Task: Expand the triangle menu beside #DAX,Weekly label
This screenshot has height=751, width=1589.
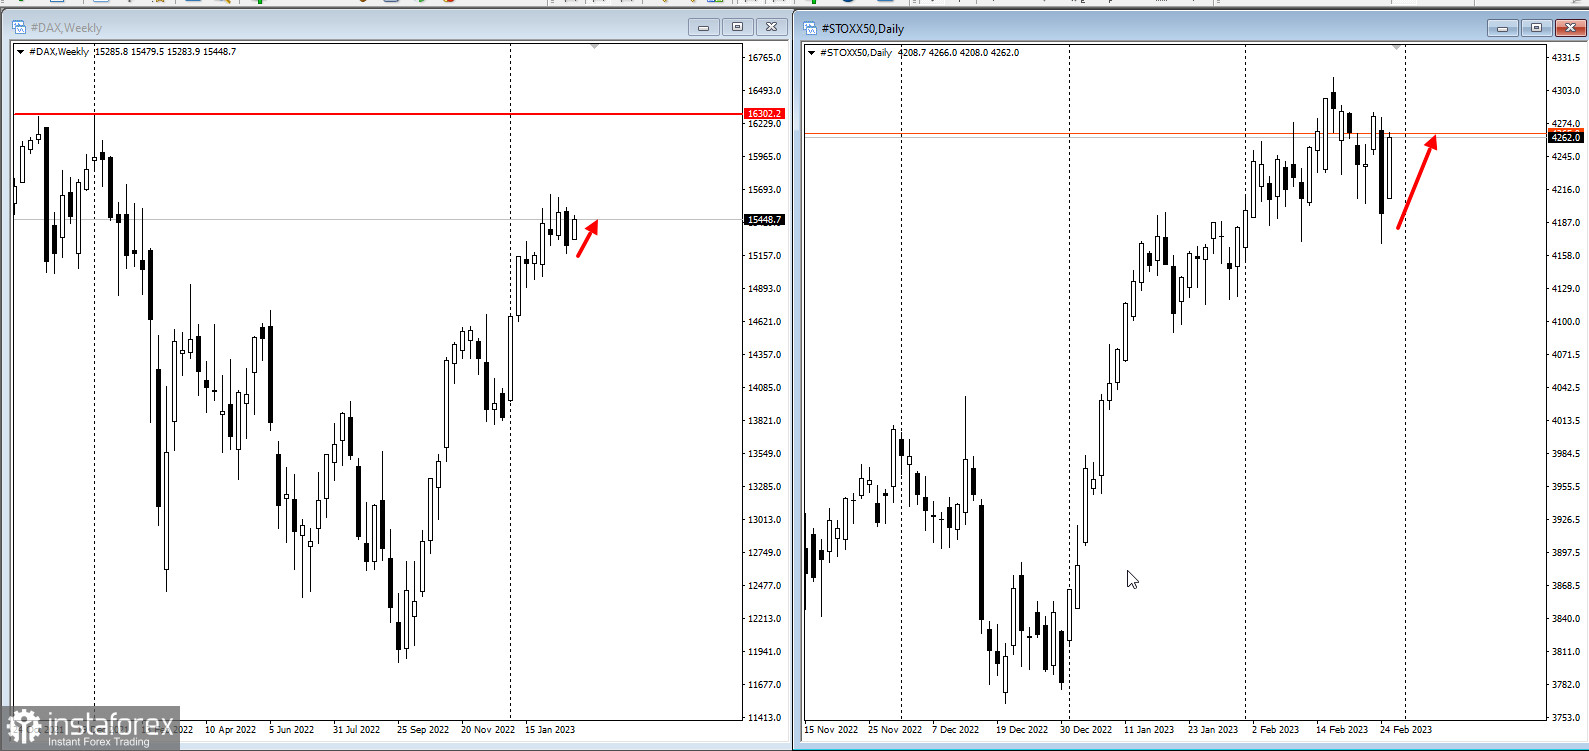Action: (20, 52)
